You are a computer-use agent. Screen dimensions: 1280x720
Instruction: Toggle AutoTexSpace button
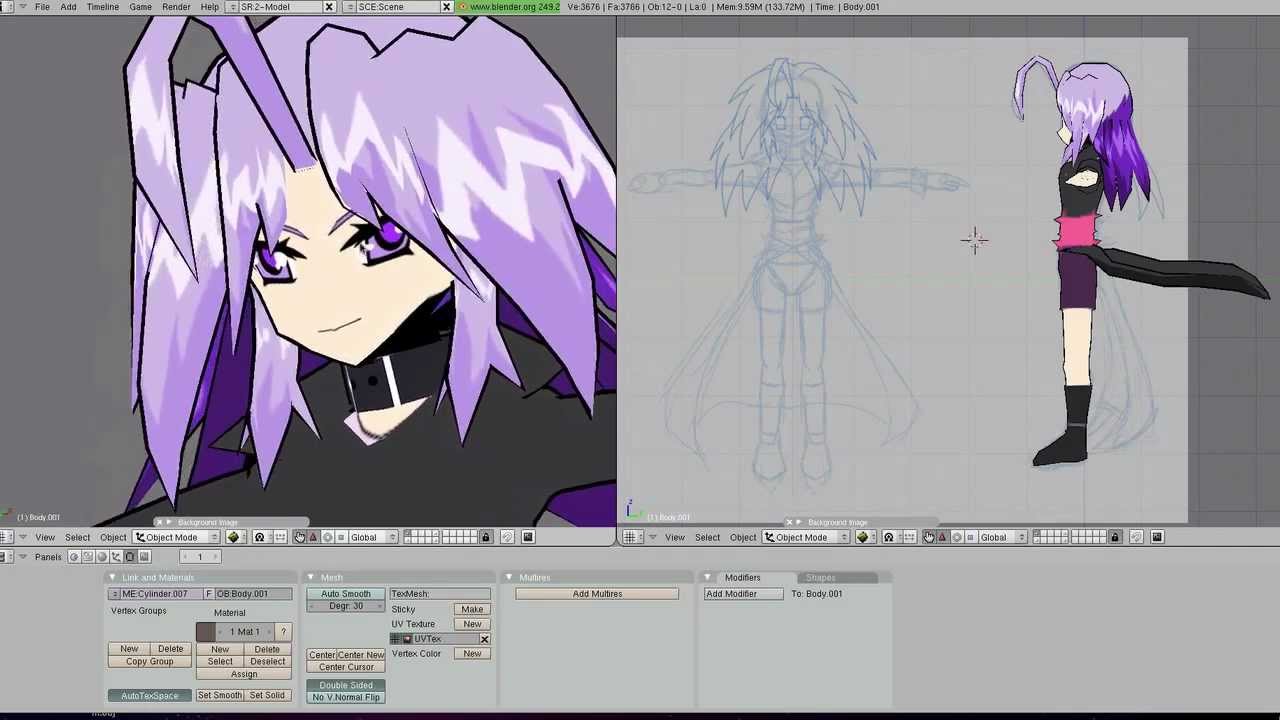150,696
